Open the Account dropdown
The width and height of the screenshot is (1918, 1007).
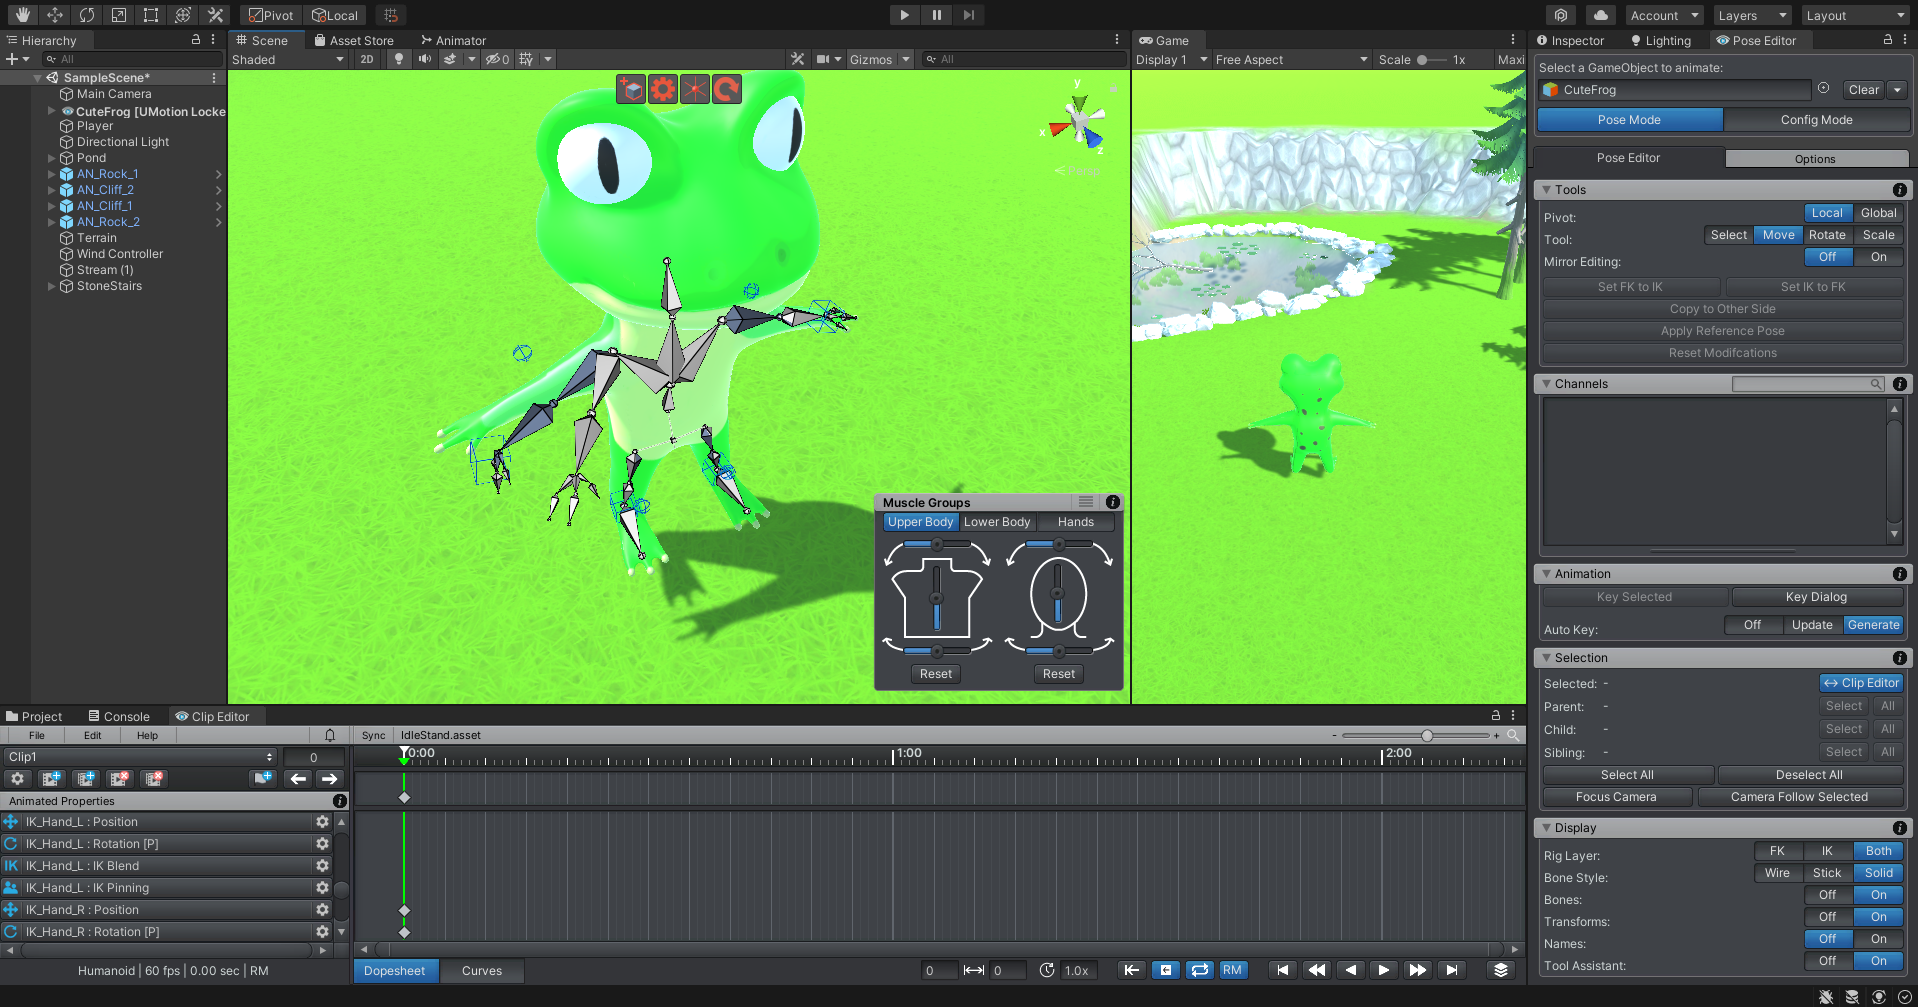click(1664, 15)
